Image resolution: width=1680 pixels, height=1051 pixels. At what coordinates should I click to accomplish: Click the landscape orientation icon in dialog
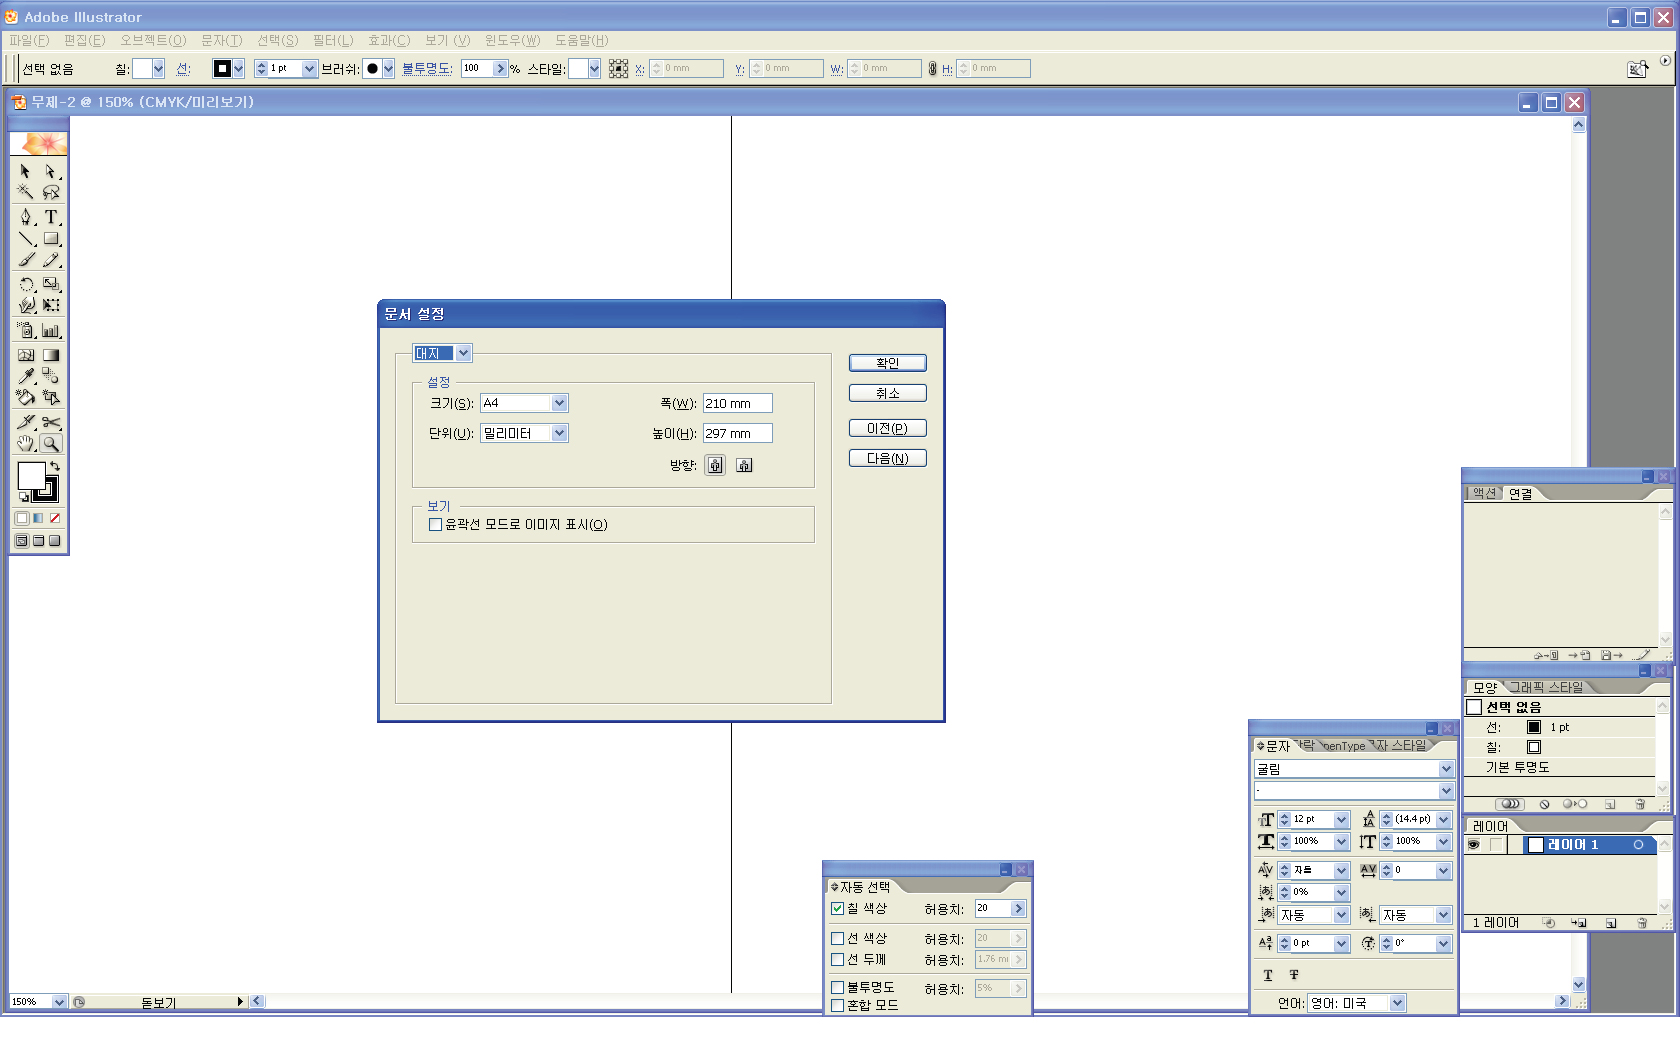[744, 465]
